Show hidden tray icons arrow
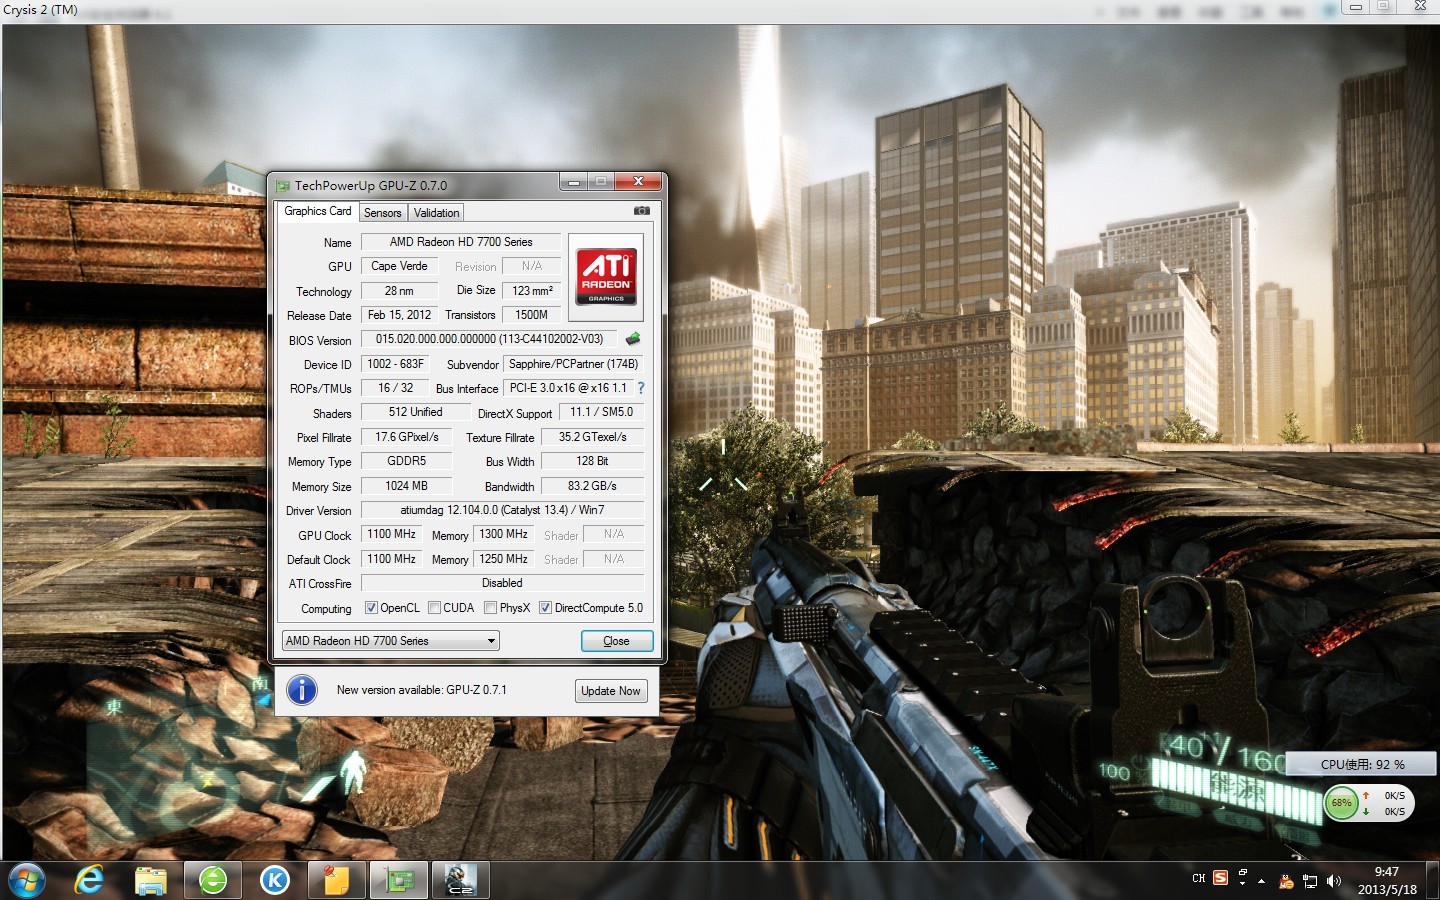 click(1262, 882)
